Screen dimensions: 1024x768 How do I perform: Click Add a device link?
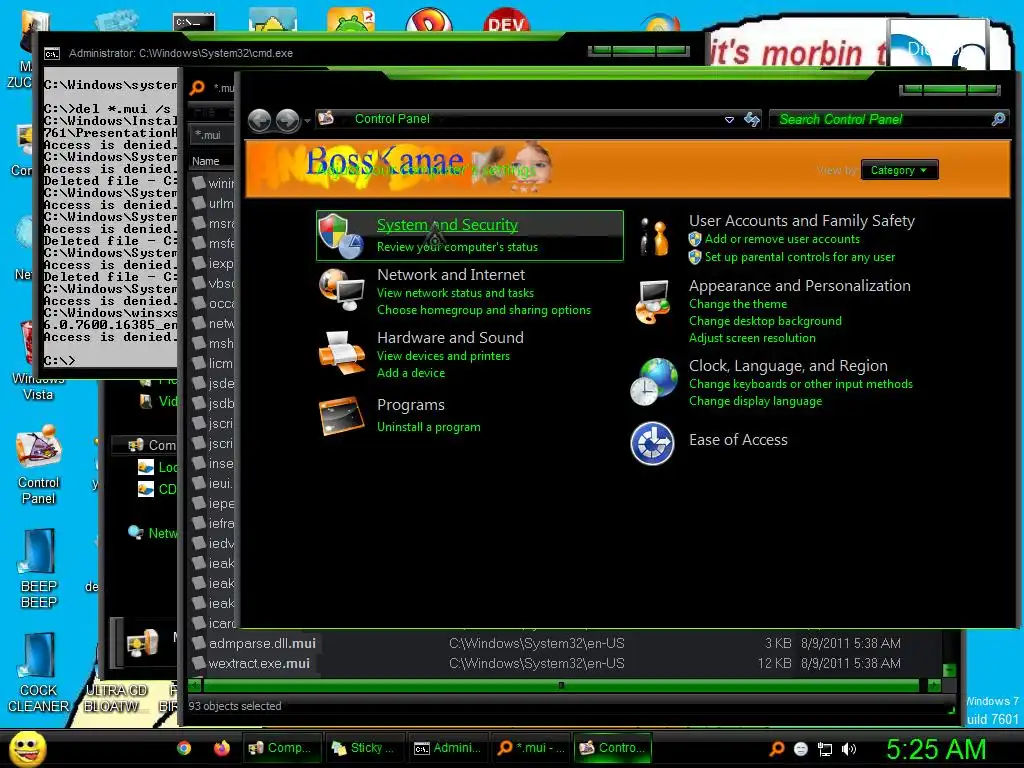[x=411, y=373]
